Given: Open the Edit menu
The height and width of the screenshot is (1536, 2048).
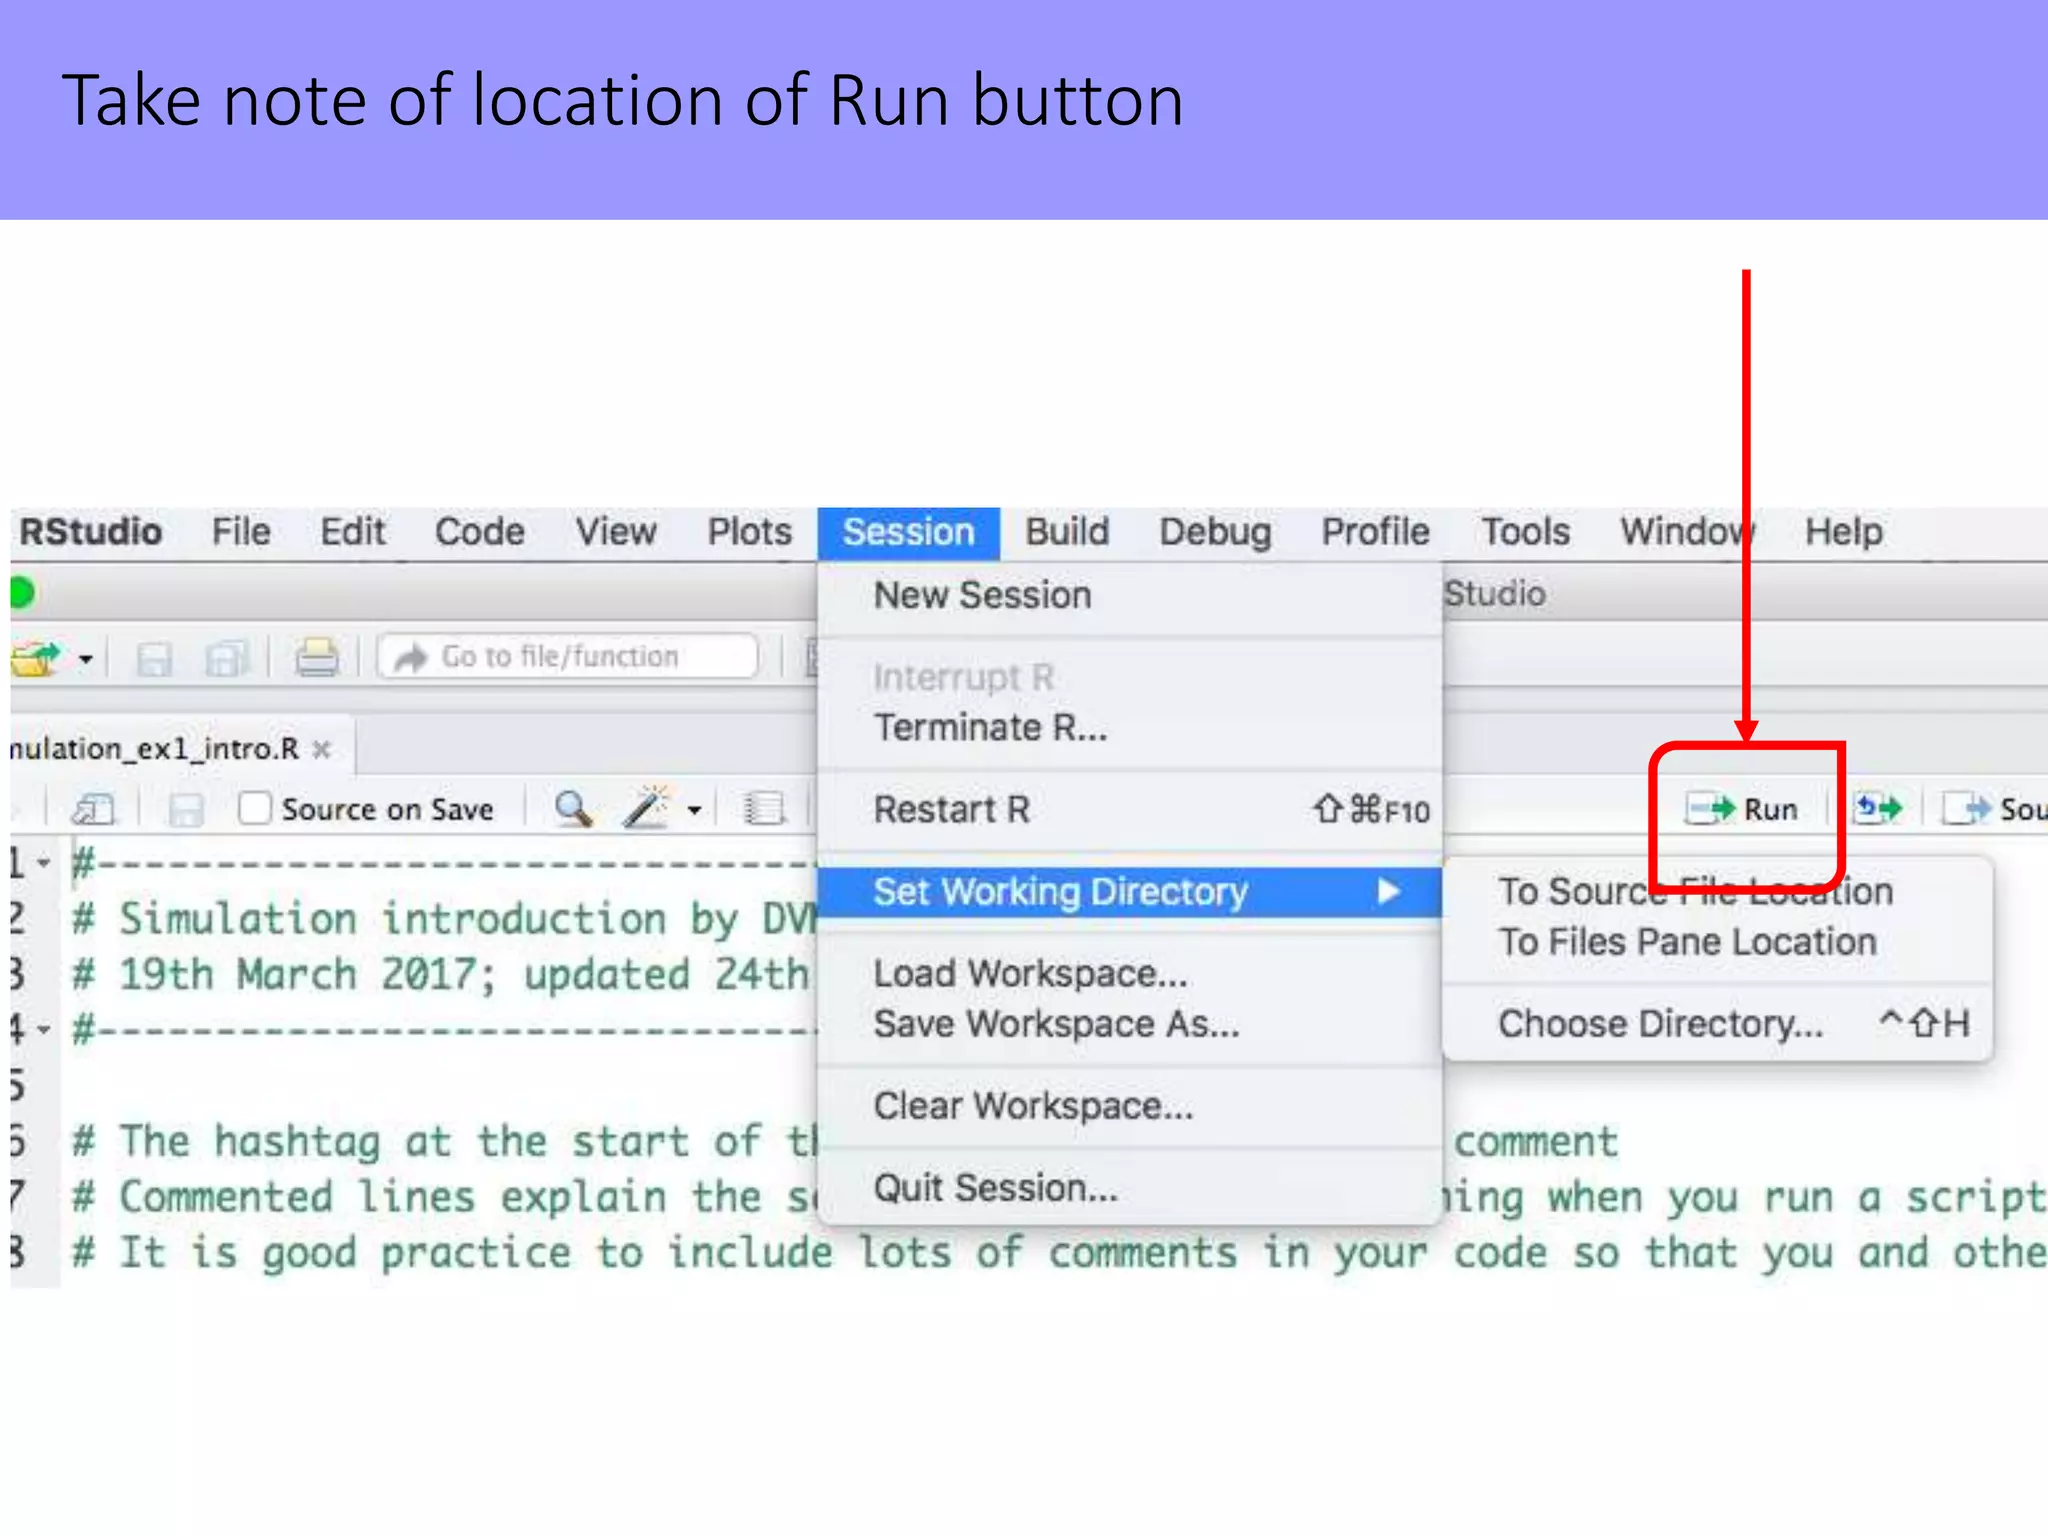Looking at the screenshot, I should [x=353, y=532].
